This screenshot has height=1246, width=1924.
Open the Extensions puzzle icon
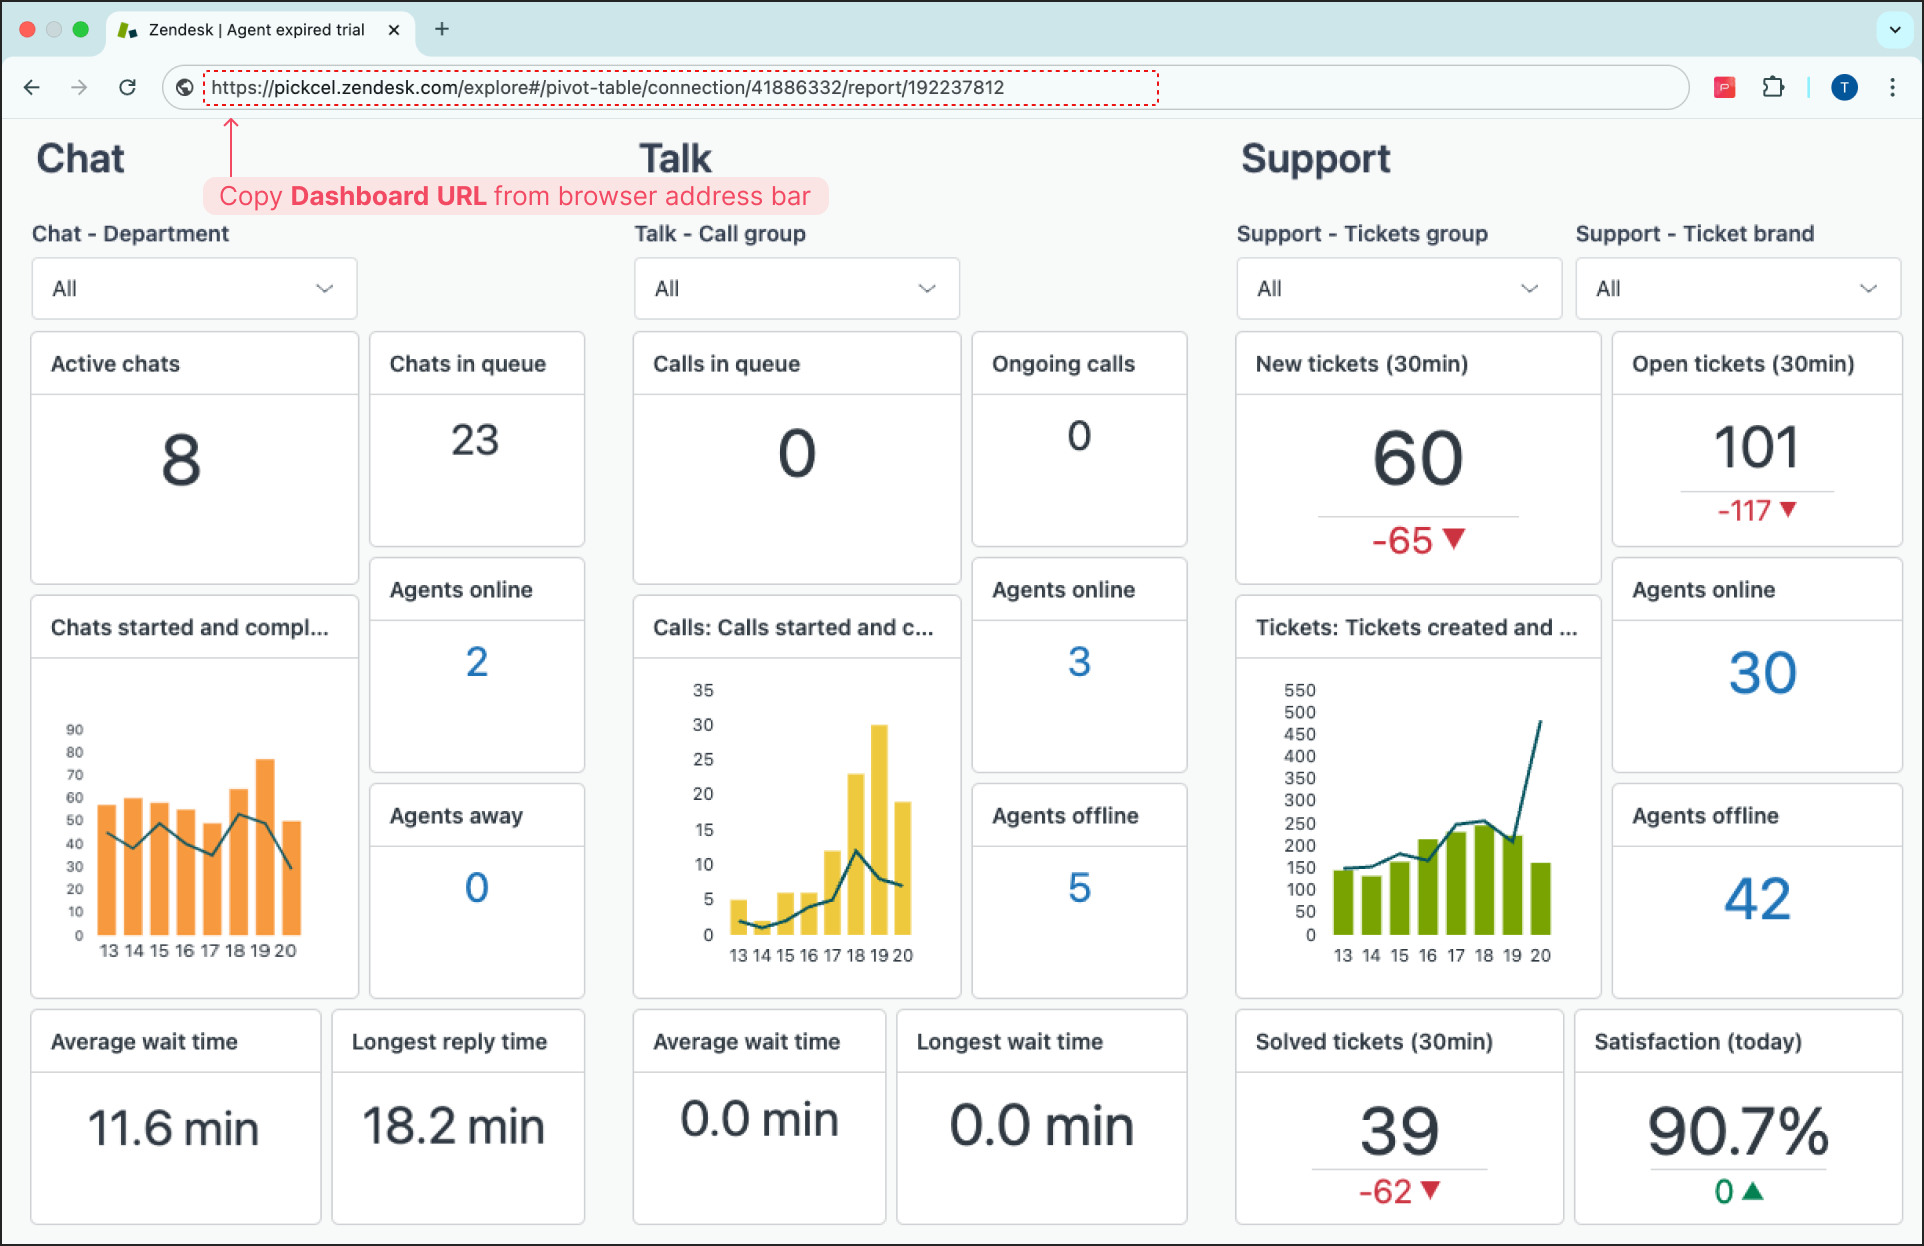[1773, 88]
